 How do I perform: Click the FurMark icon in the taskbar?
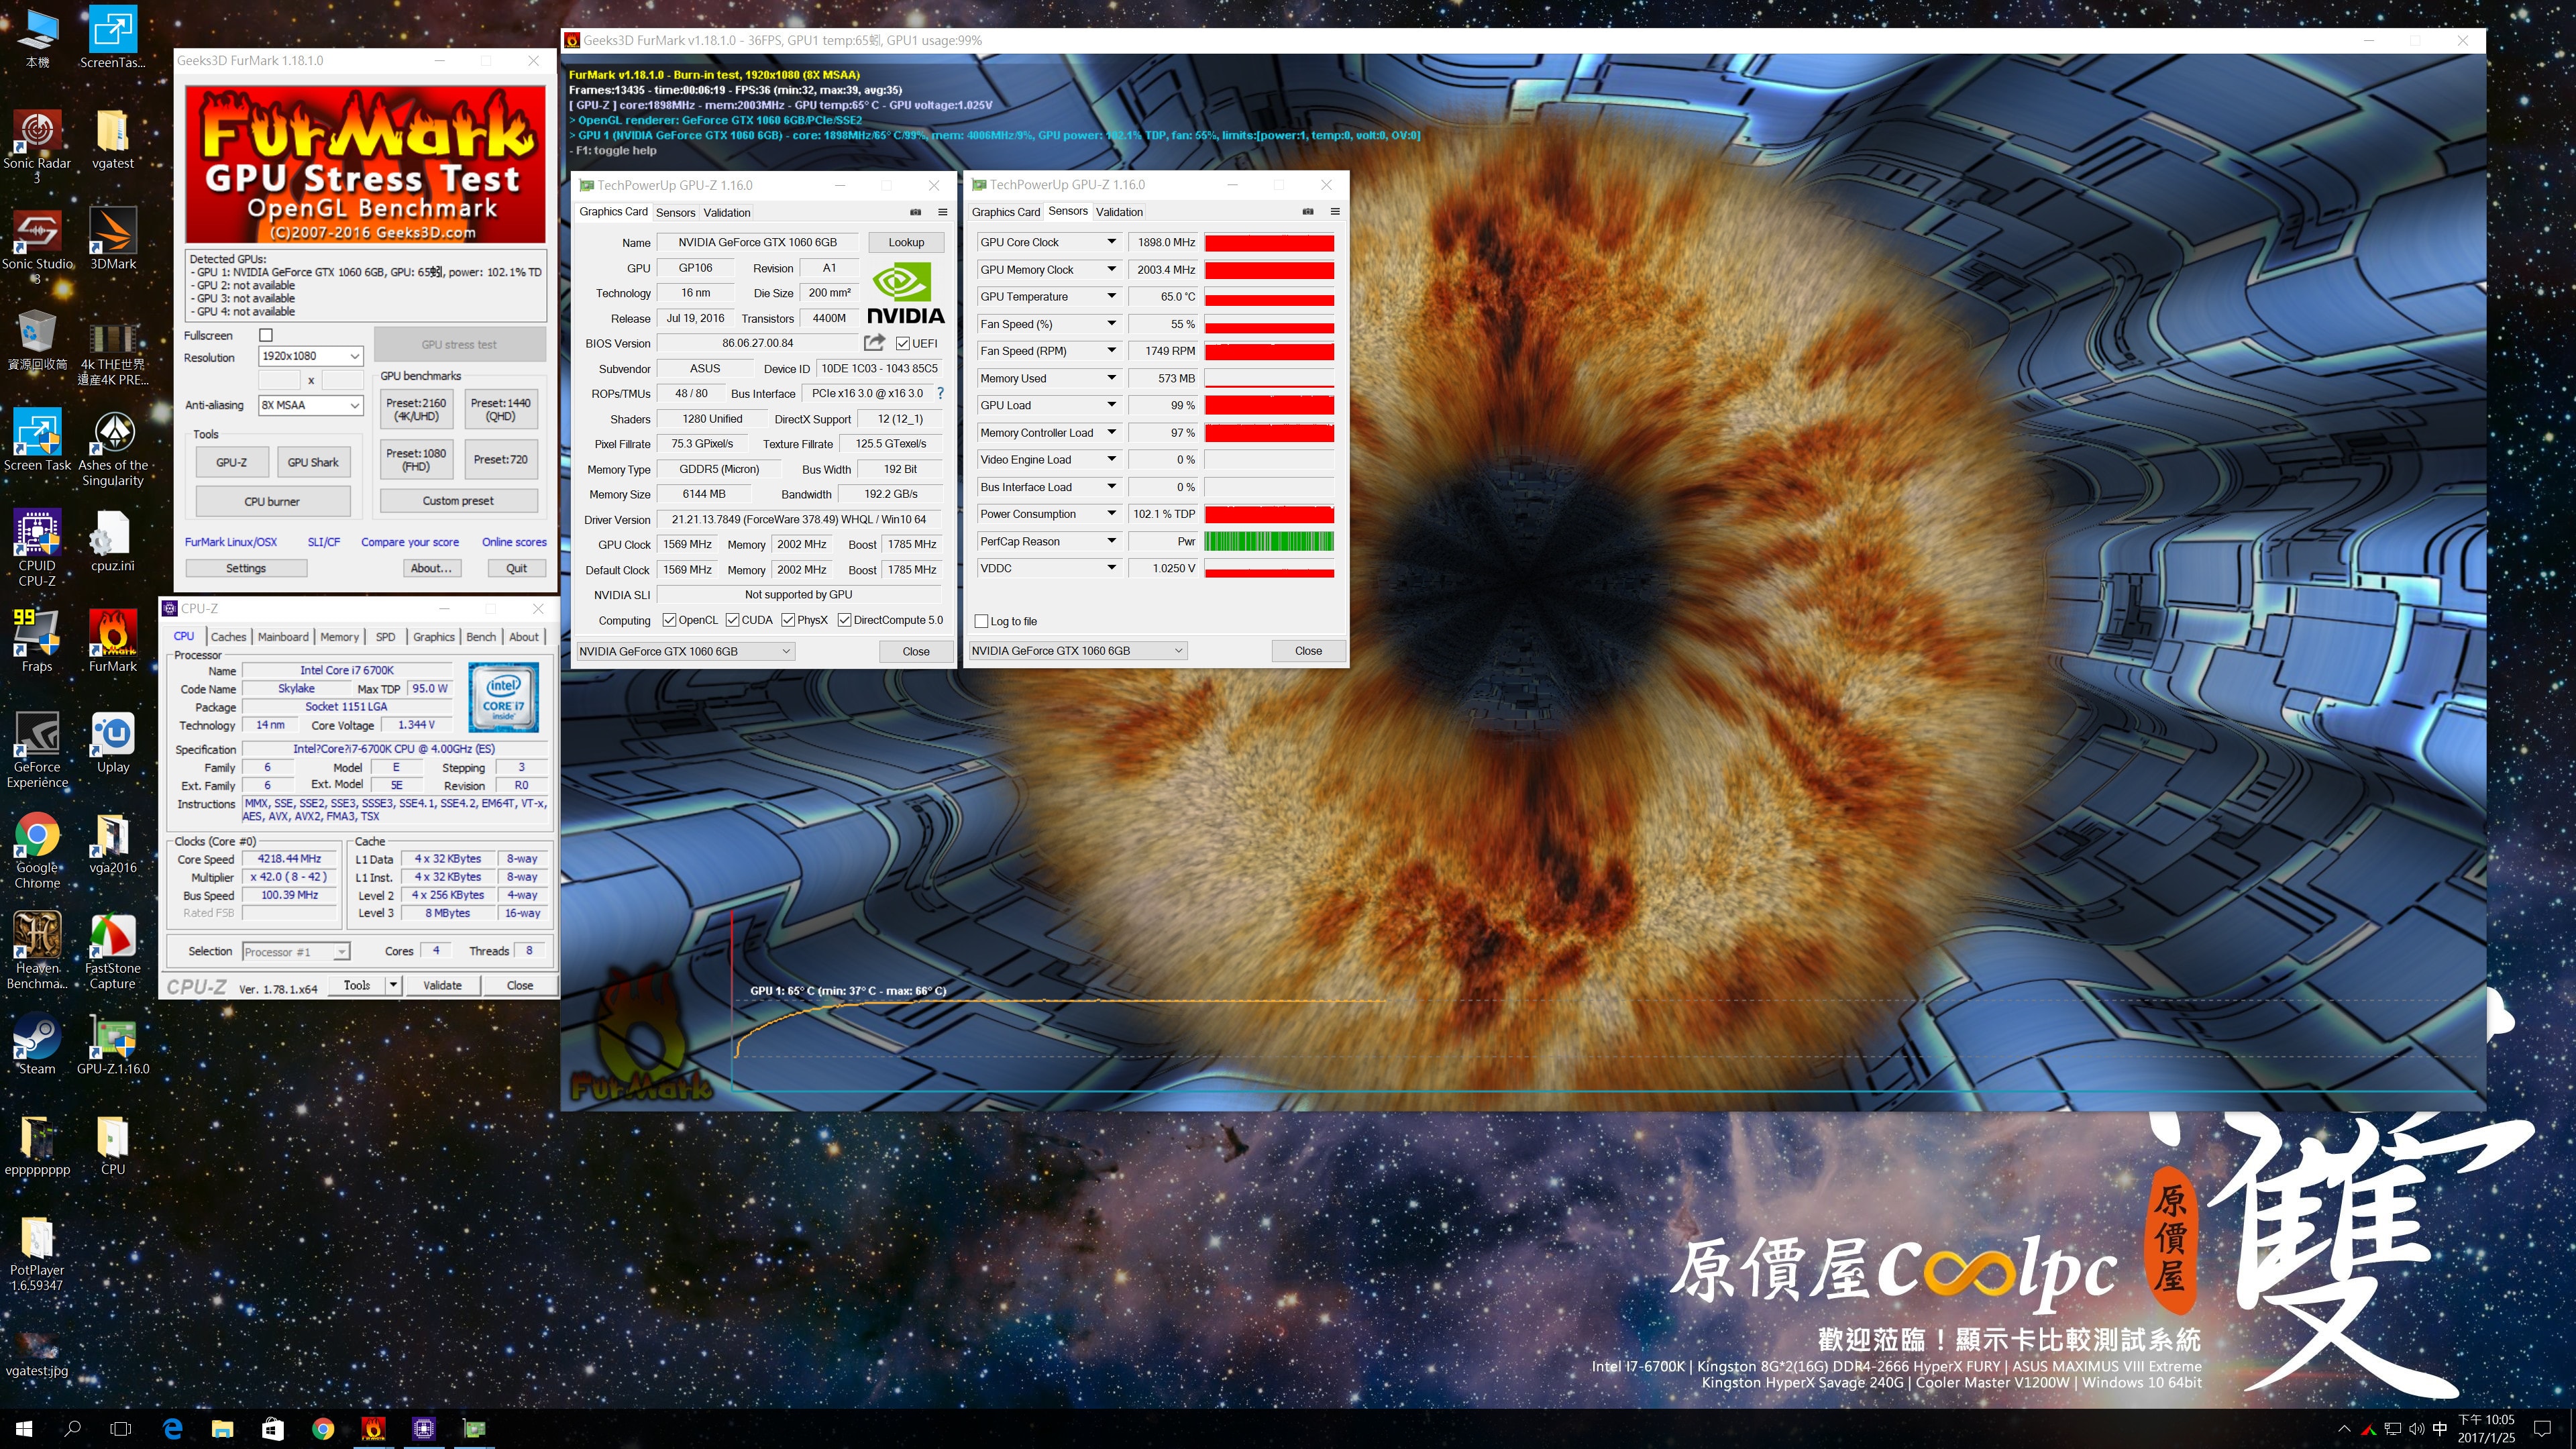[373, 1428]
